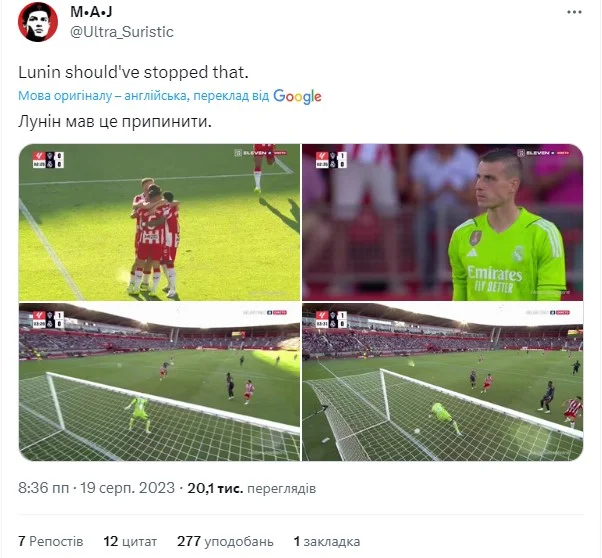Click the 1 закладка bookmark count
The height and width of the screenshot is (558, 602).
point(327,541)
